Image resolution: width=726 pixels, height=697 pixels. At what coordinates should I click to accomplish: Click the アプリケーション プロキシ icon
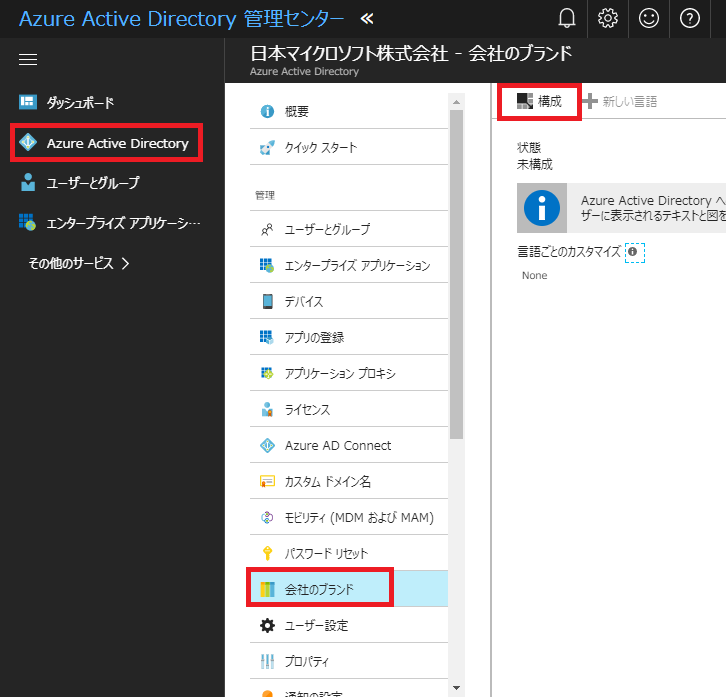267,373
